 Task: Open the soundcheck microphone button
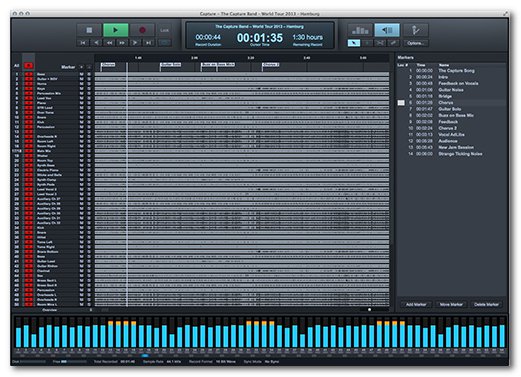pyautogui.click(x=415, y=30)
